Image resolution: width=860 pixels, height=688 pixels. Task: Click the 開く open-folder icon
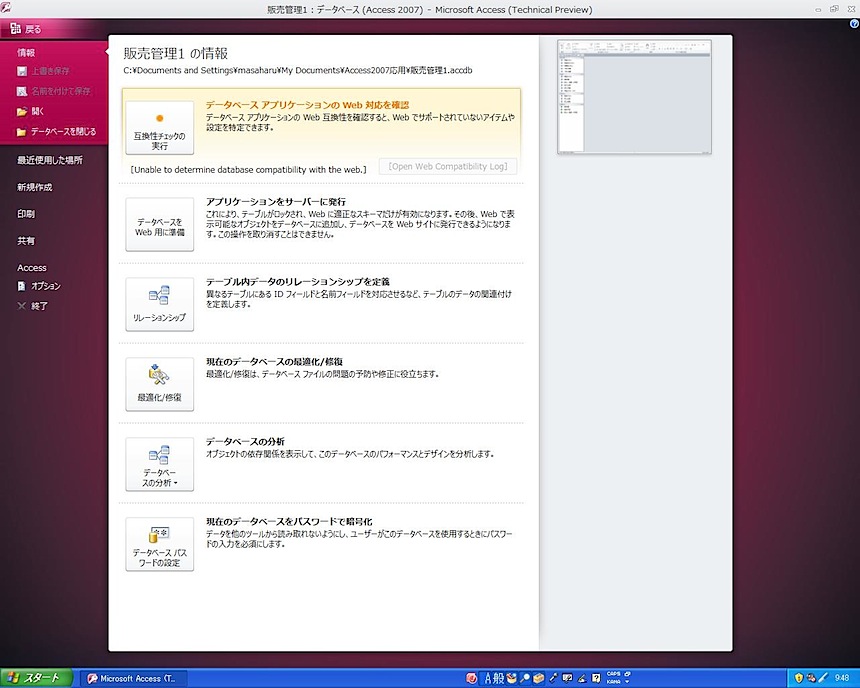[22, 111]
